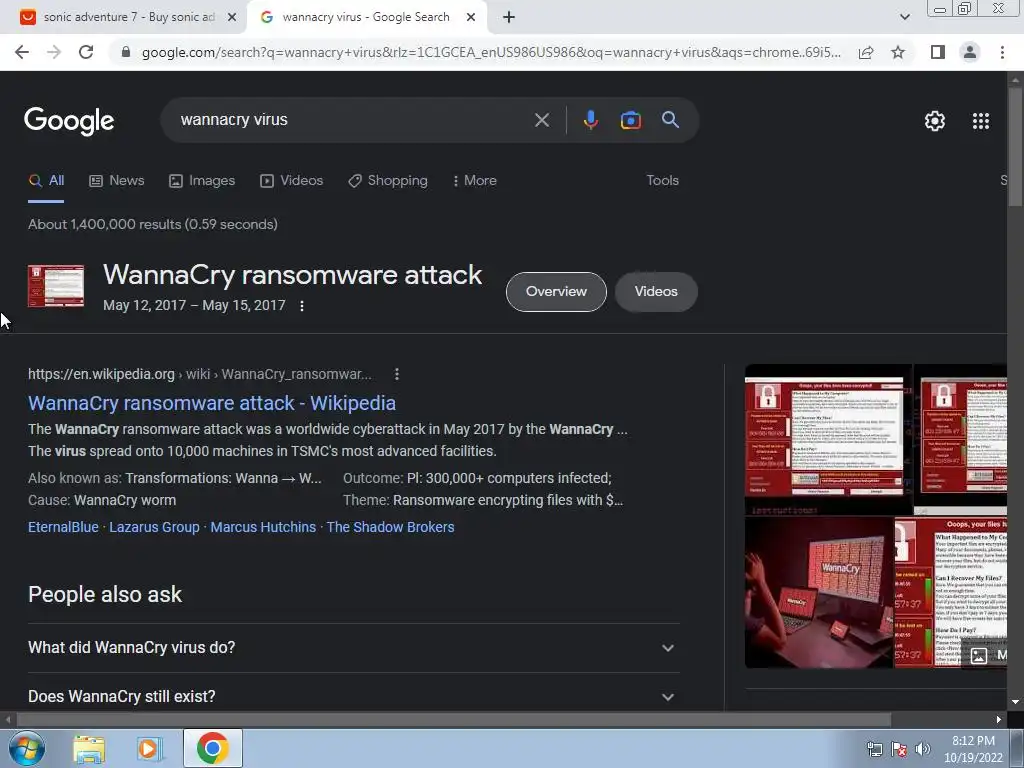1024x768 pixels.
Task: Click the scroll down arrow of the page
Action: click(x=1015, y=702)
